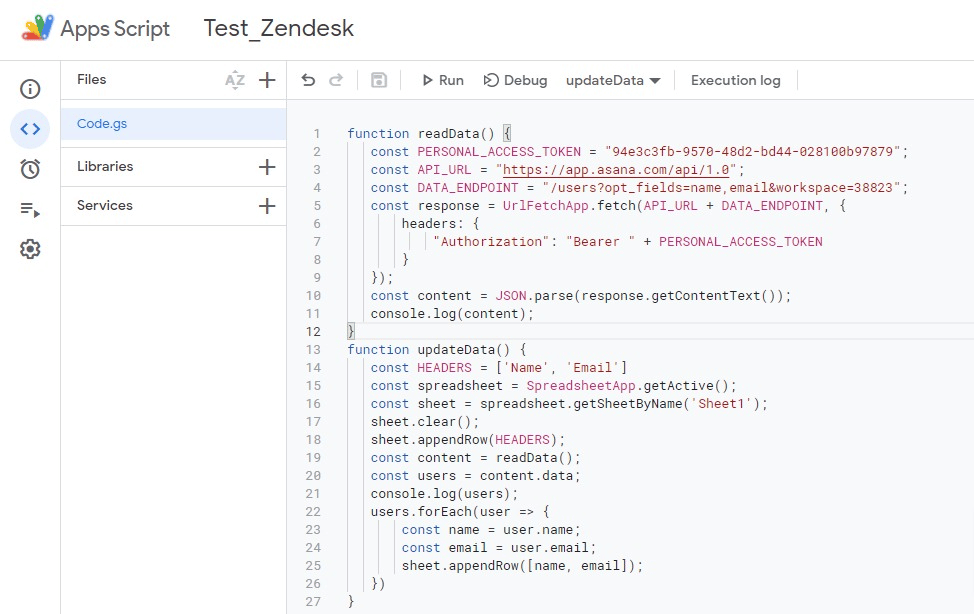Undo the last edit
The height and width of the screenshot is (614, 974).
(308, 80)
